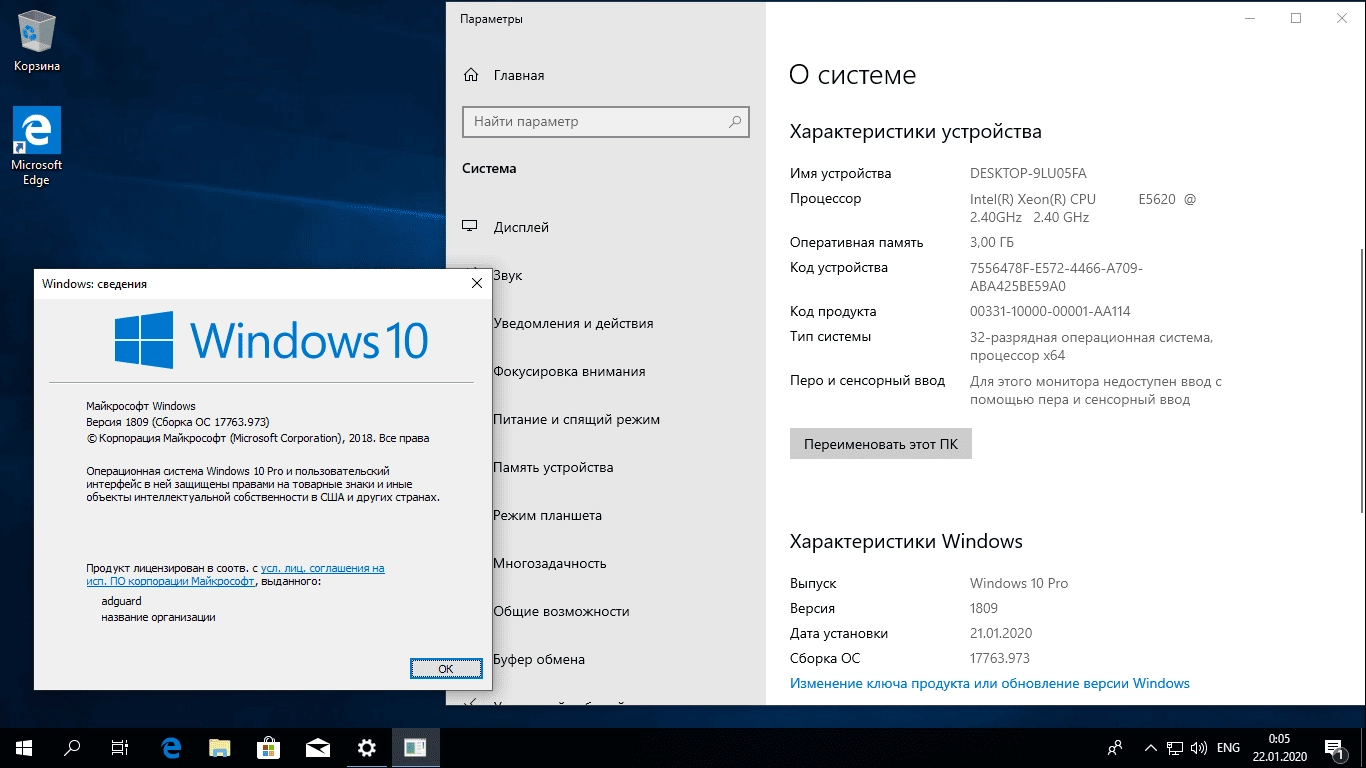The height and width of the screenshot is (768, 1366).
Task: Click OK in the Windows: сведения dialog
Action: [446, 668]
